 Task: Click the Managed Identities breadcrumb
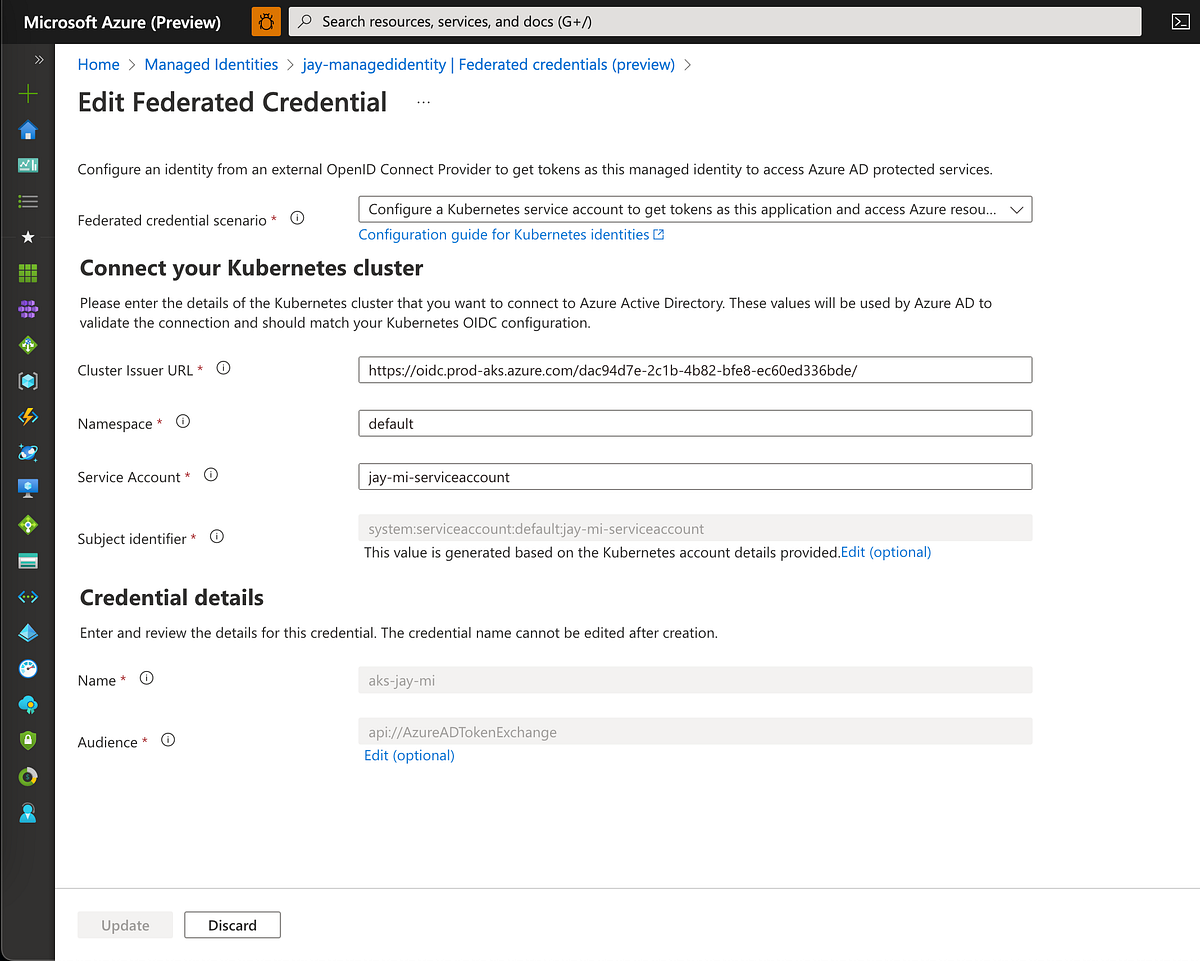(x=211, y=64)
